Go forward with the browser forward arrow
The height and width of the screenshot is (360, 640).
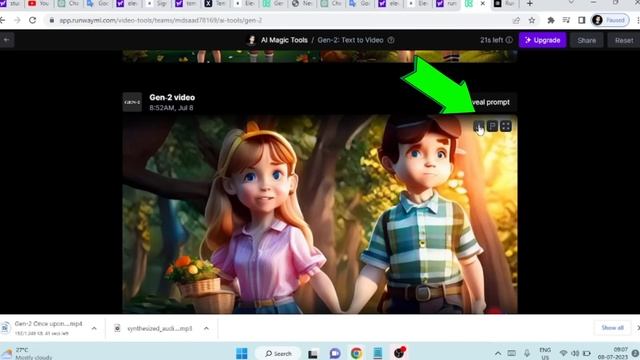pyautogui.click(x=17, y=20)
